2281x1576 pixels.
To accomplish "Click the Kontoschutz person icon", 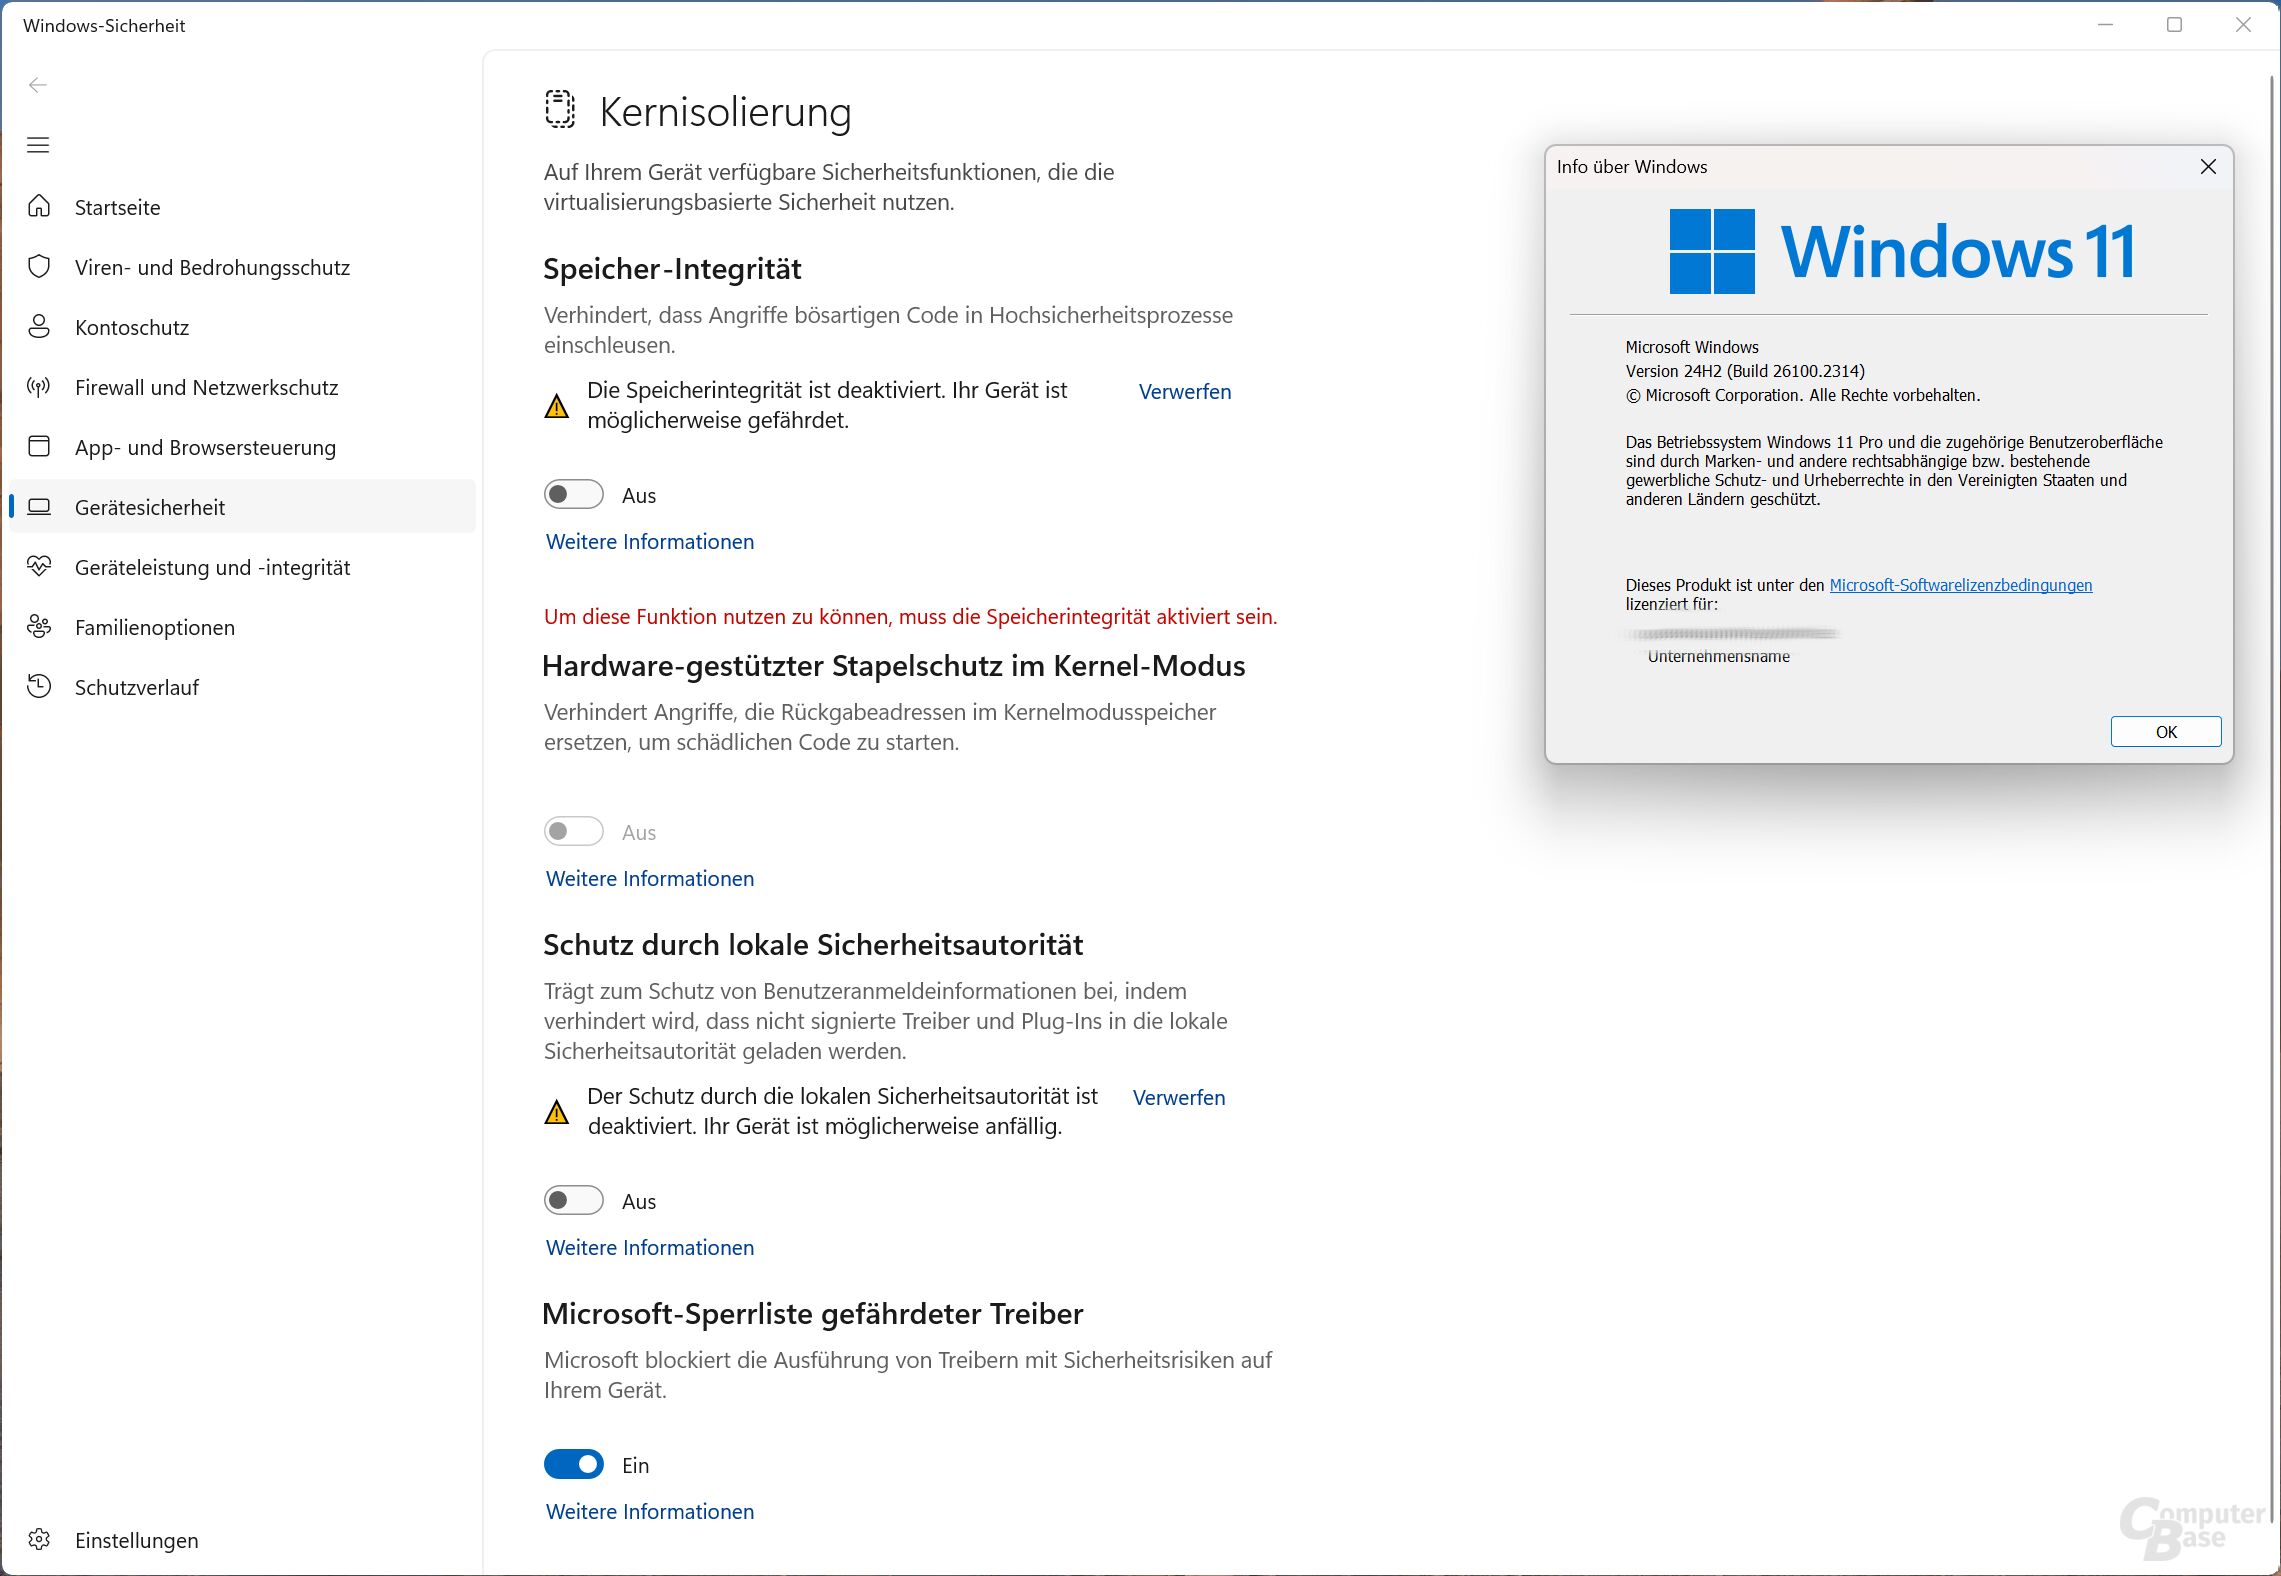I will [39, 327].
